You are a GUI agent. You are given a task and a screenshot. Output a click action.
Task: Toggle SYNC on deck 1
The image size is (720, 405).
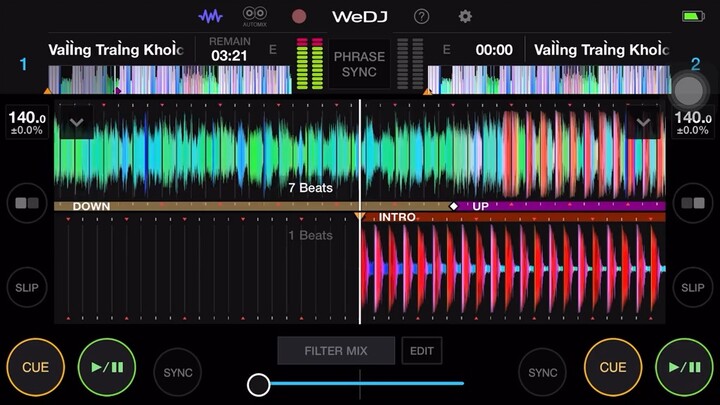[178, 372]
